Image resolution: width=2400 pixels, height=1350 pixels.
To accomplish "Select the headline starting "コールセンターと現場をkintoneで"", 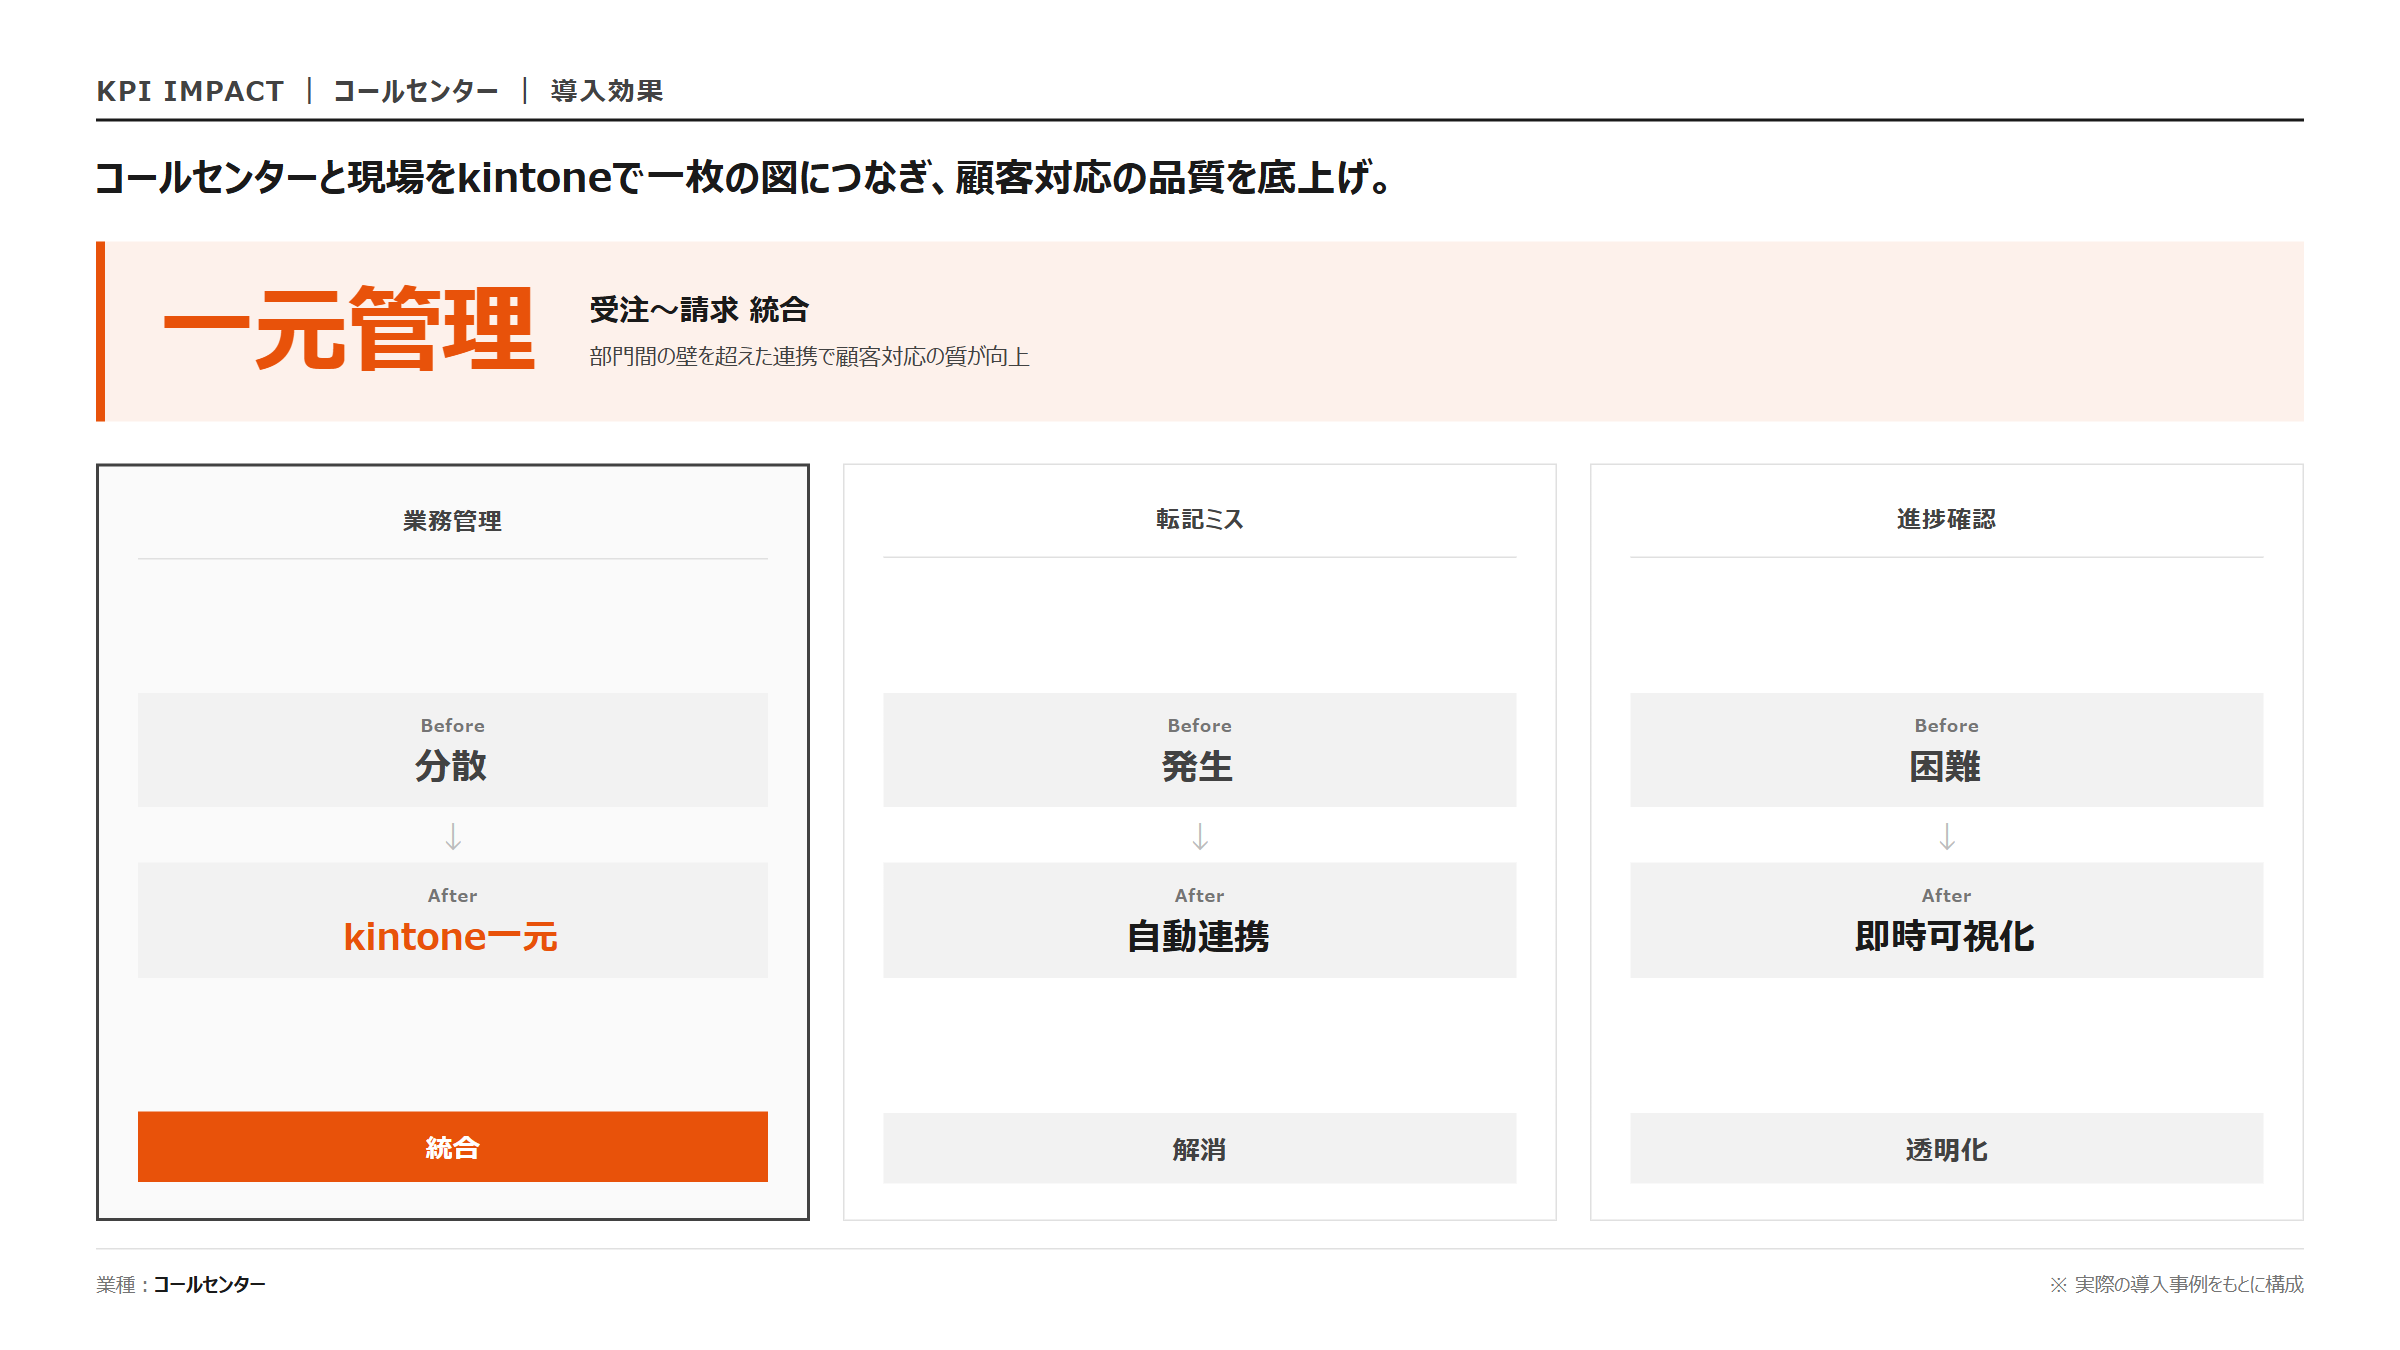I will (x=744, y=177).
